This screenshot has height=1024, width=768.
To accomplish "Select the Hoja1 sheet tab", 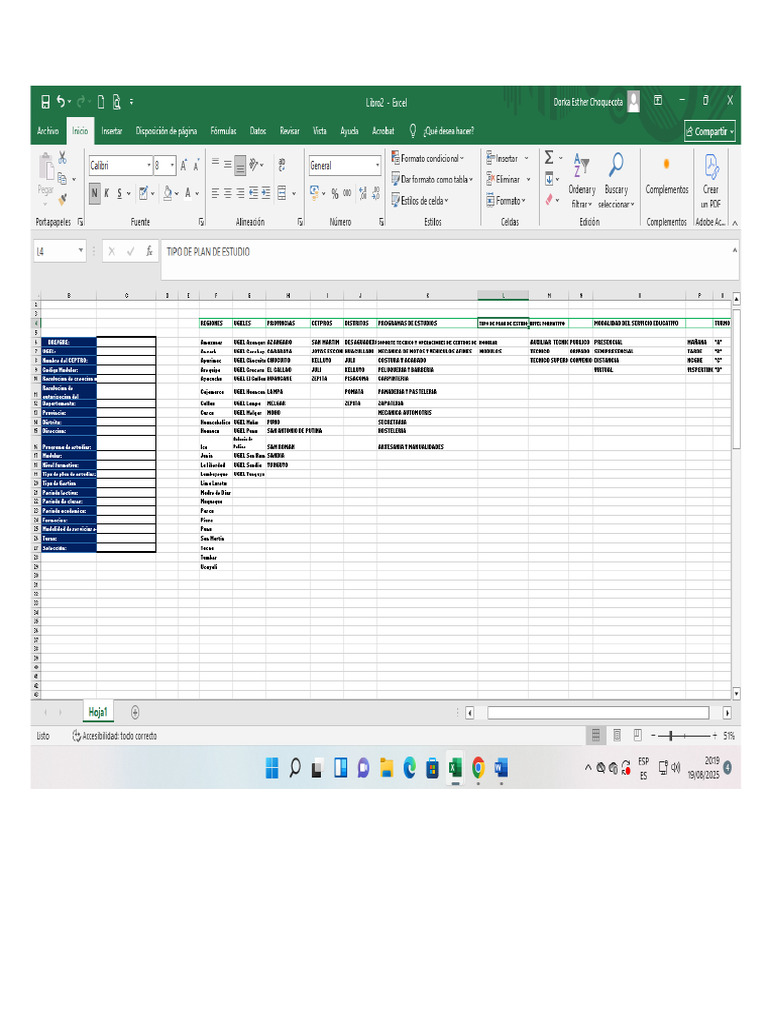I will [x=98, y=712].
